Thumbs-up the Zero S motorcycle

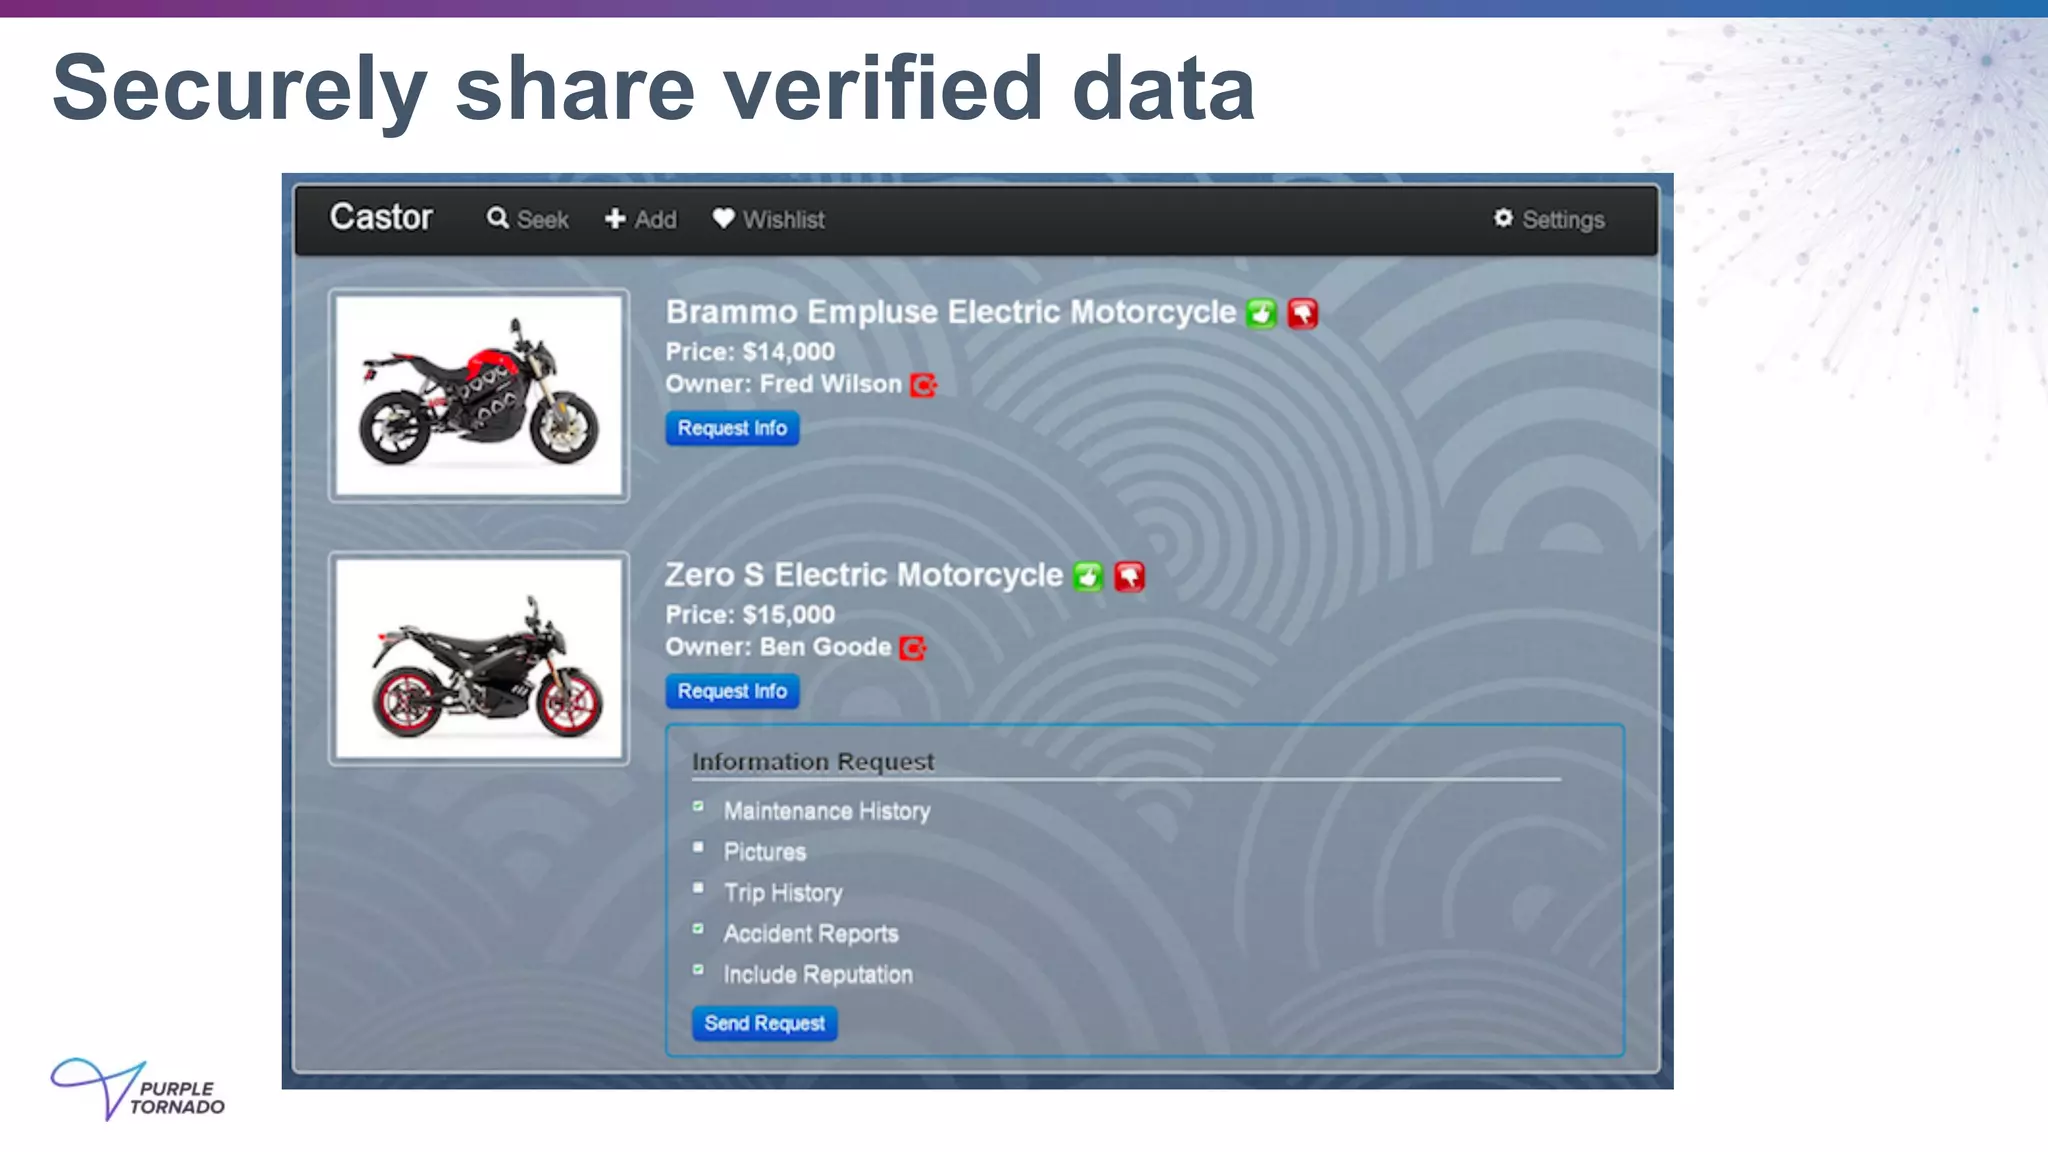click(x=1088, y=576)
